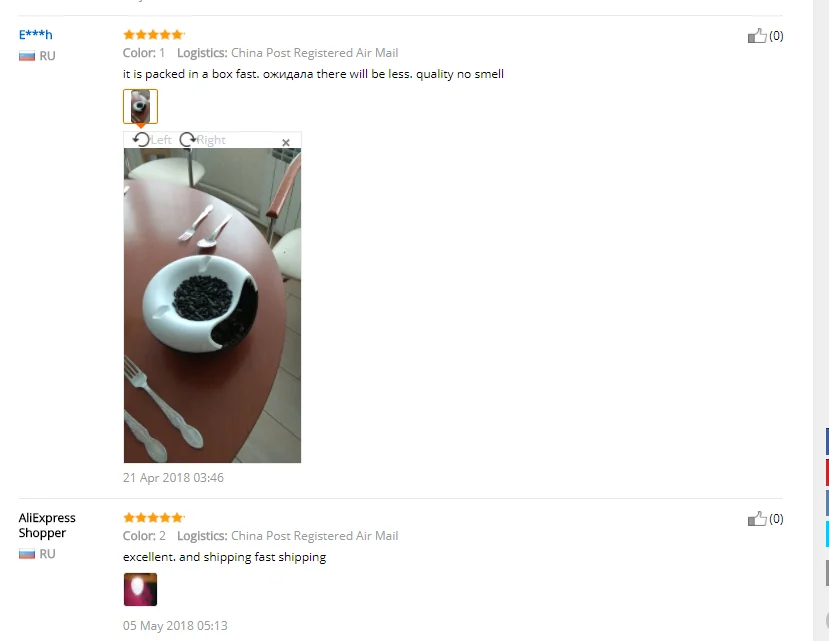Click the (0) count on AliExpress Shopper's review

(x=776, y=519)
